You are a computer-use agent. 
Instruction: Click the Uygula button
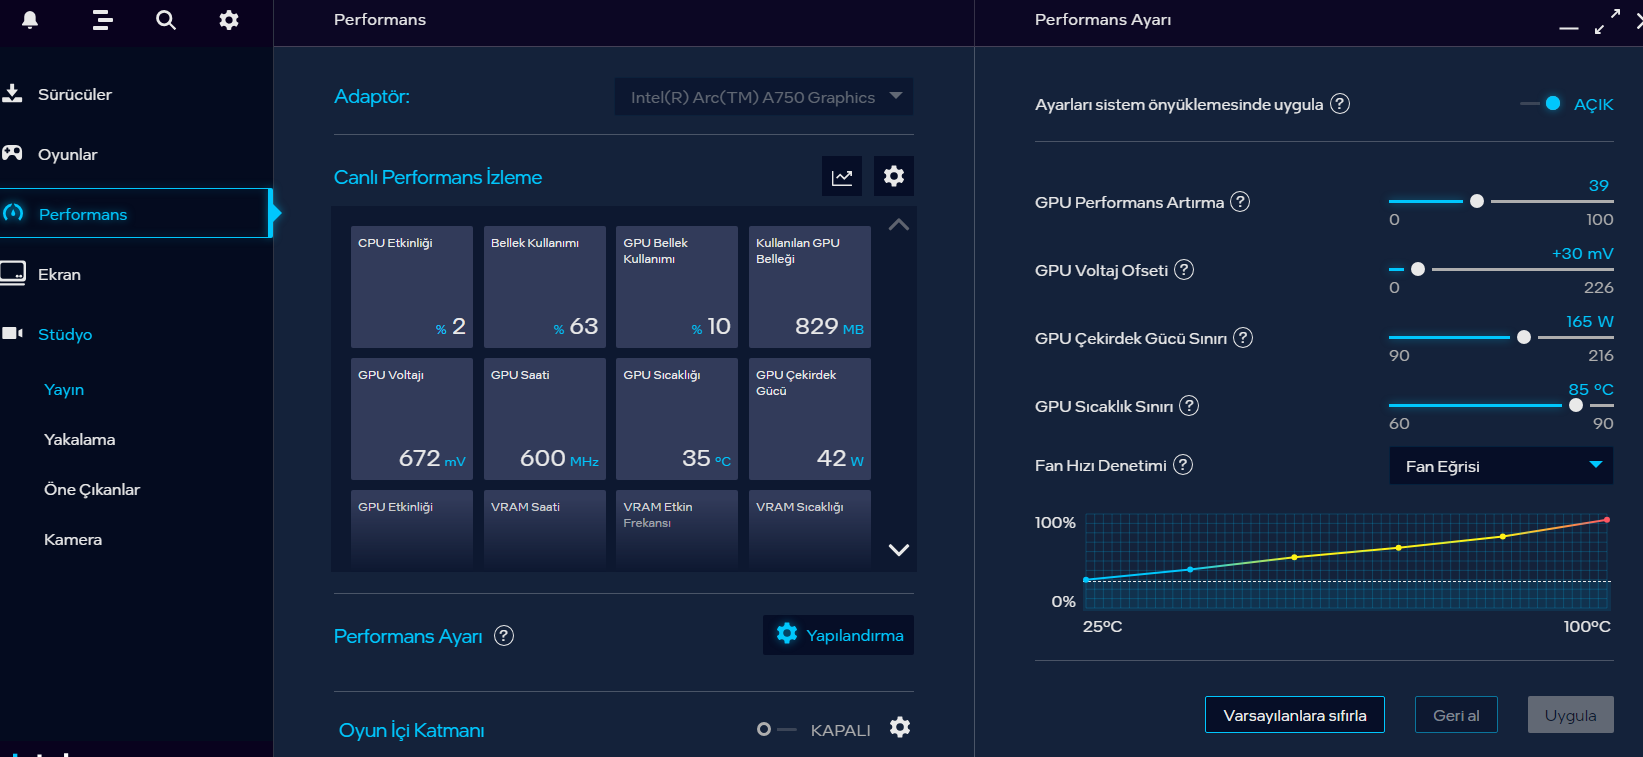pos(1571,715)
